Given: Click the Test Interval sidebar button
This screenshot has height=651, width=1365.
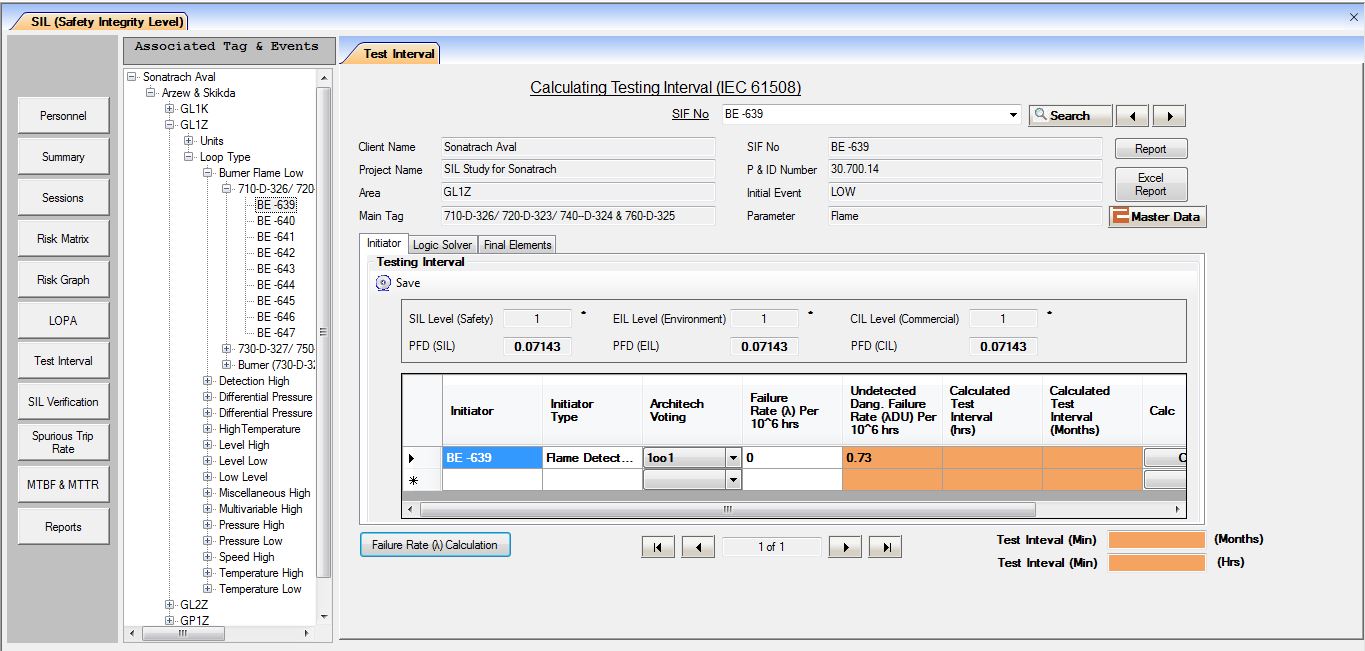Looking at the screenshot, I should [x=63, y=361].
